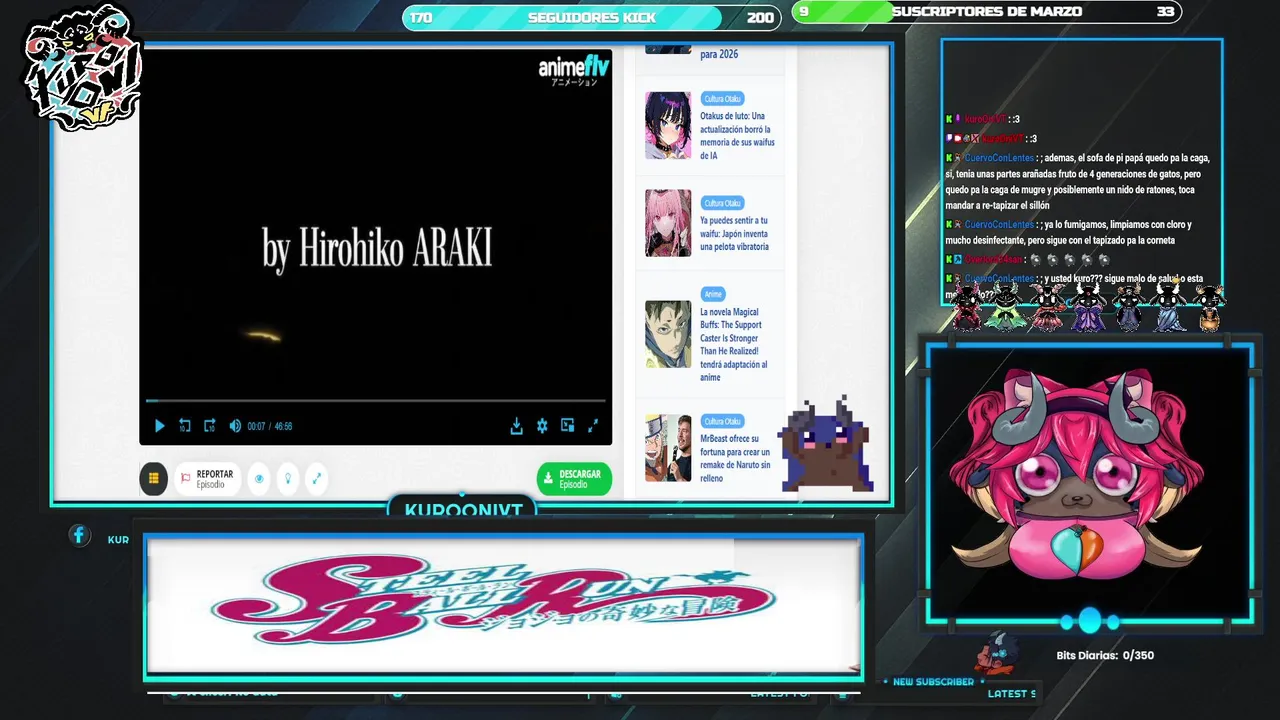1280x720 pixels.
Task: Open MrBeast Naruto remake article link
Action: (736, 458)
